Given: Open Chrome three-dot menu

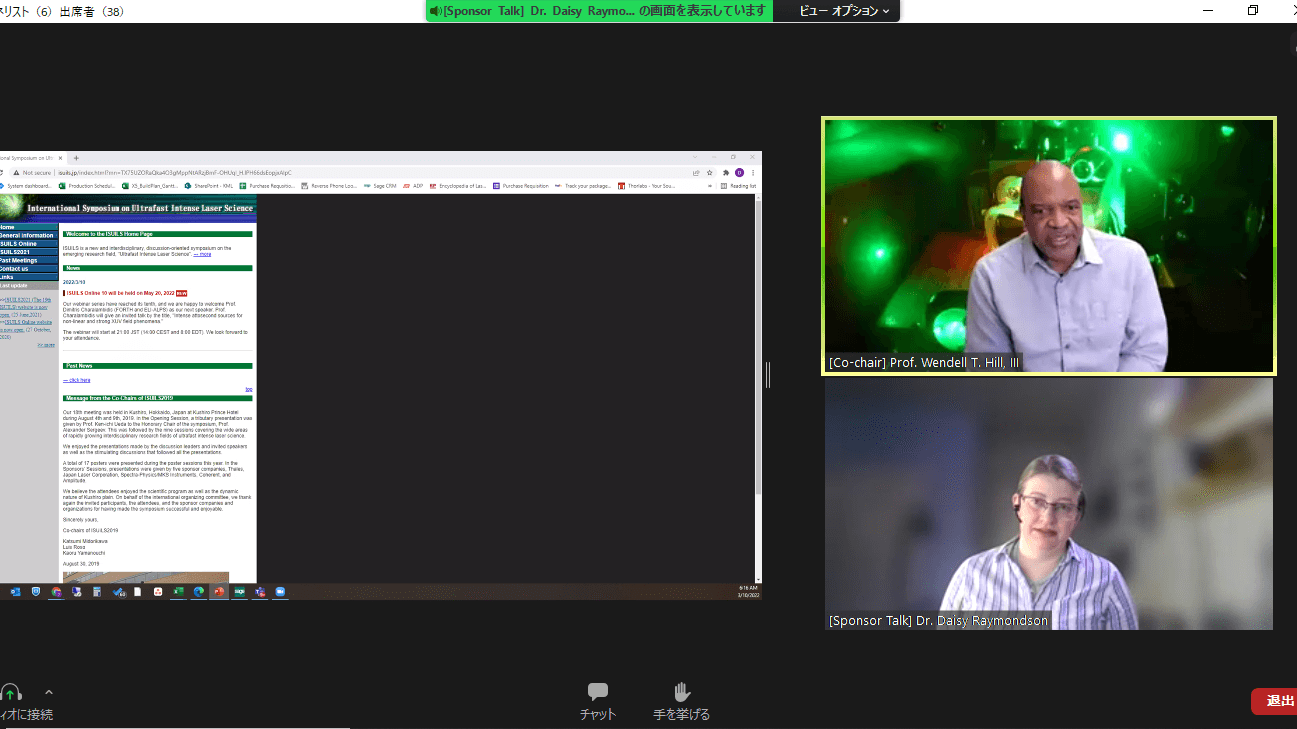Looking at the screenshot, I should 752,173.
